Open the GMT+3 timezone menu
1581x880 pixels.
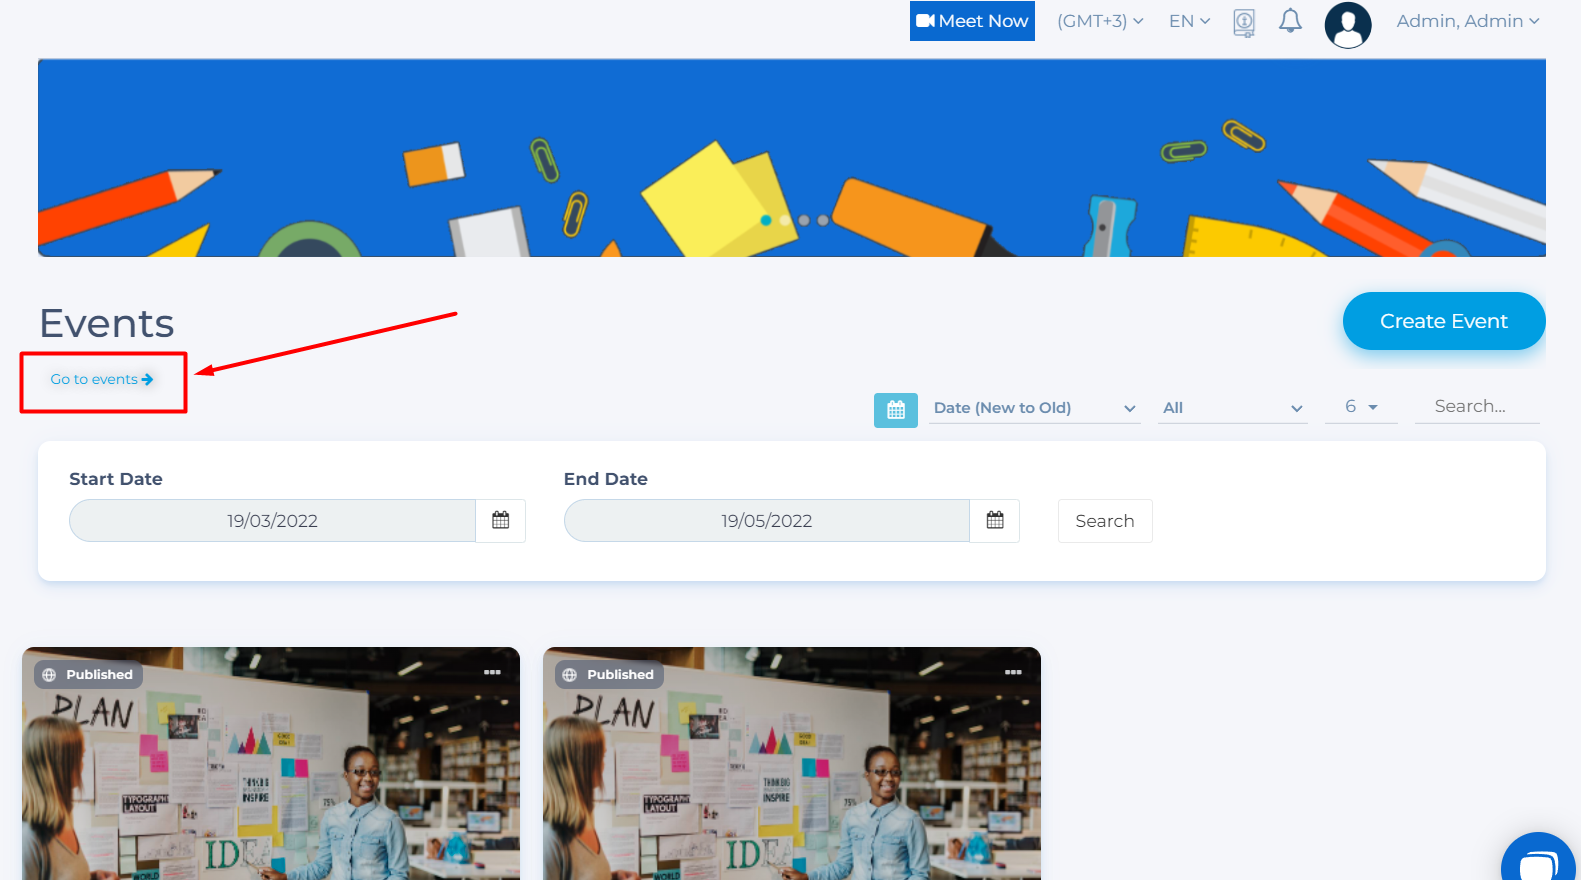1099,21
